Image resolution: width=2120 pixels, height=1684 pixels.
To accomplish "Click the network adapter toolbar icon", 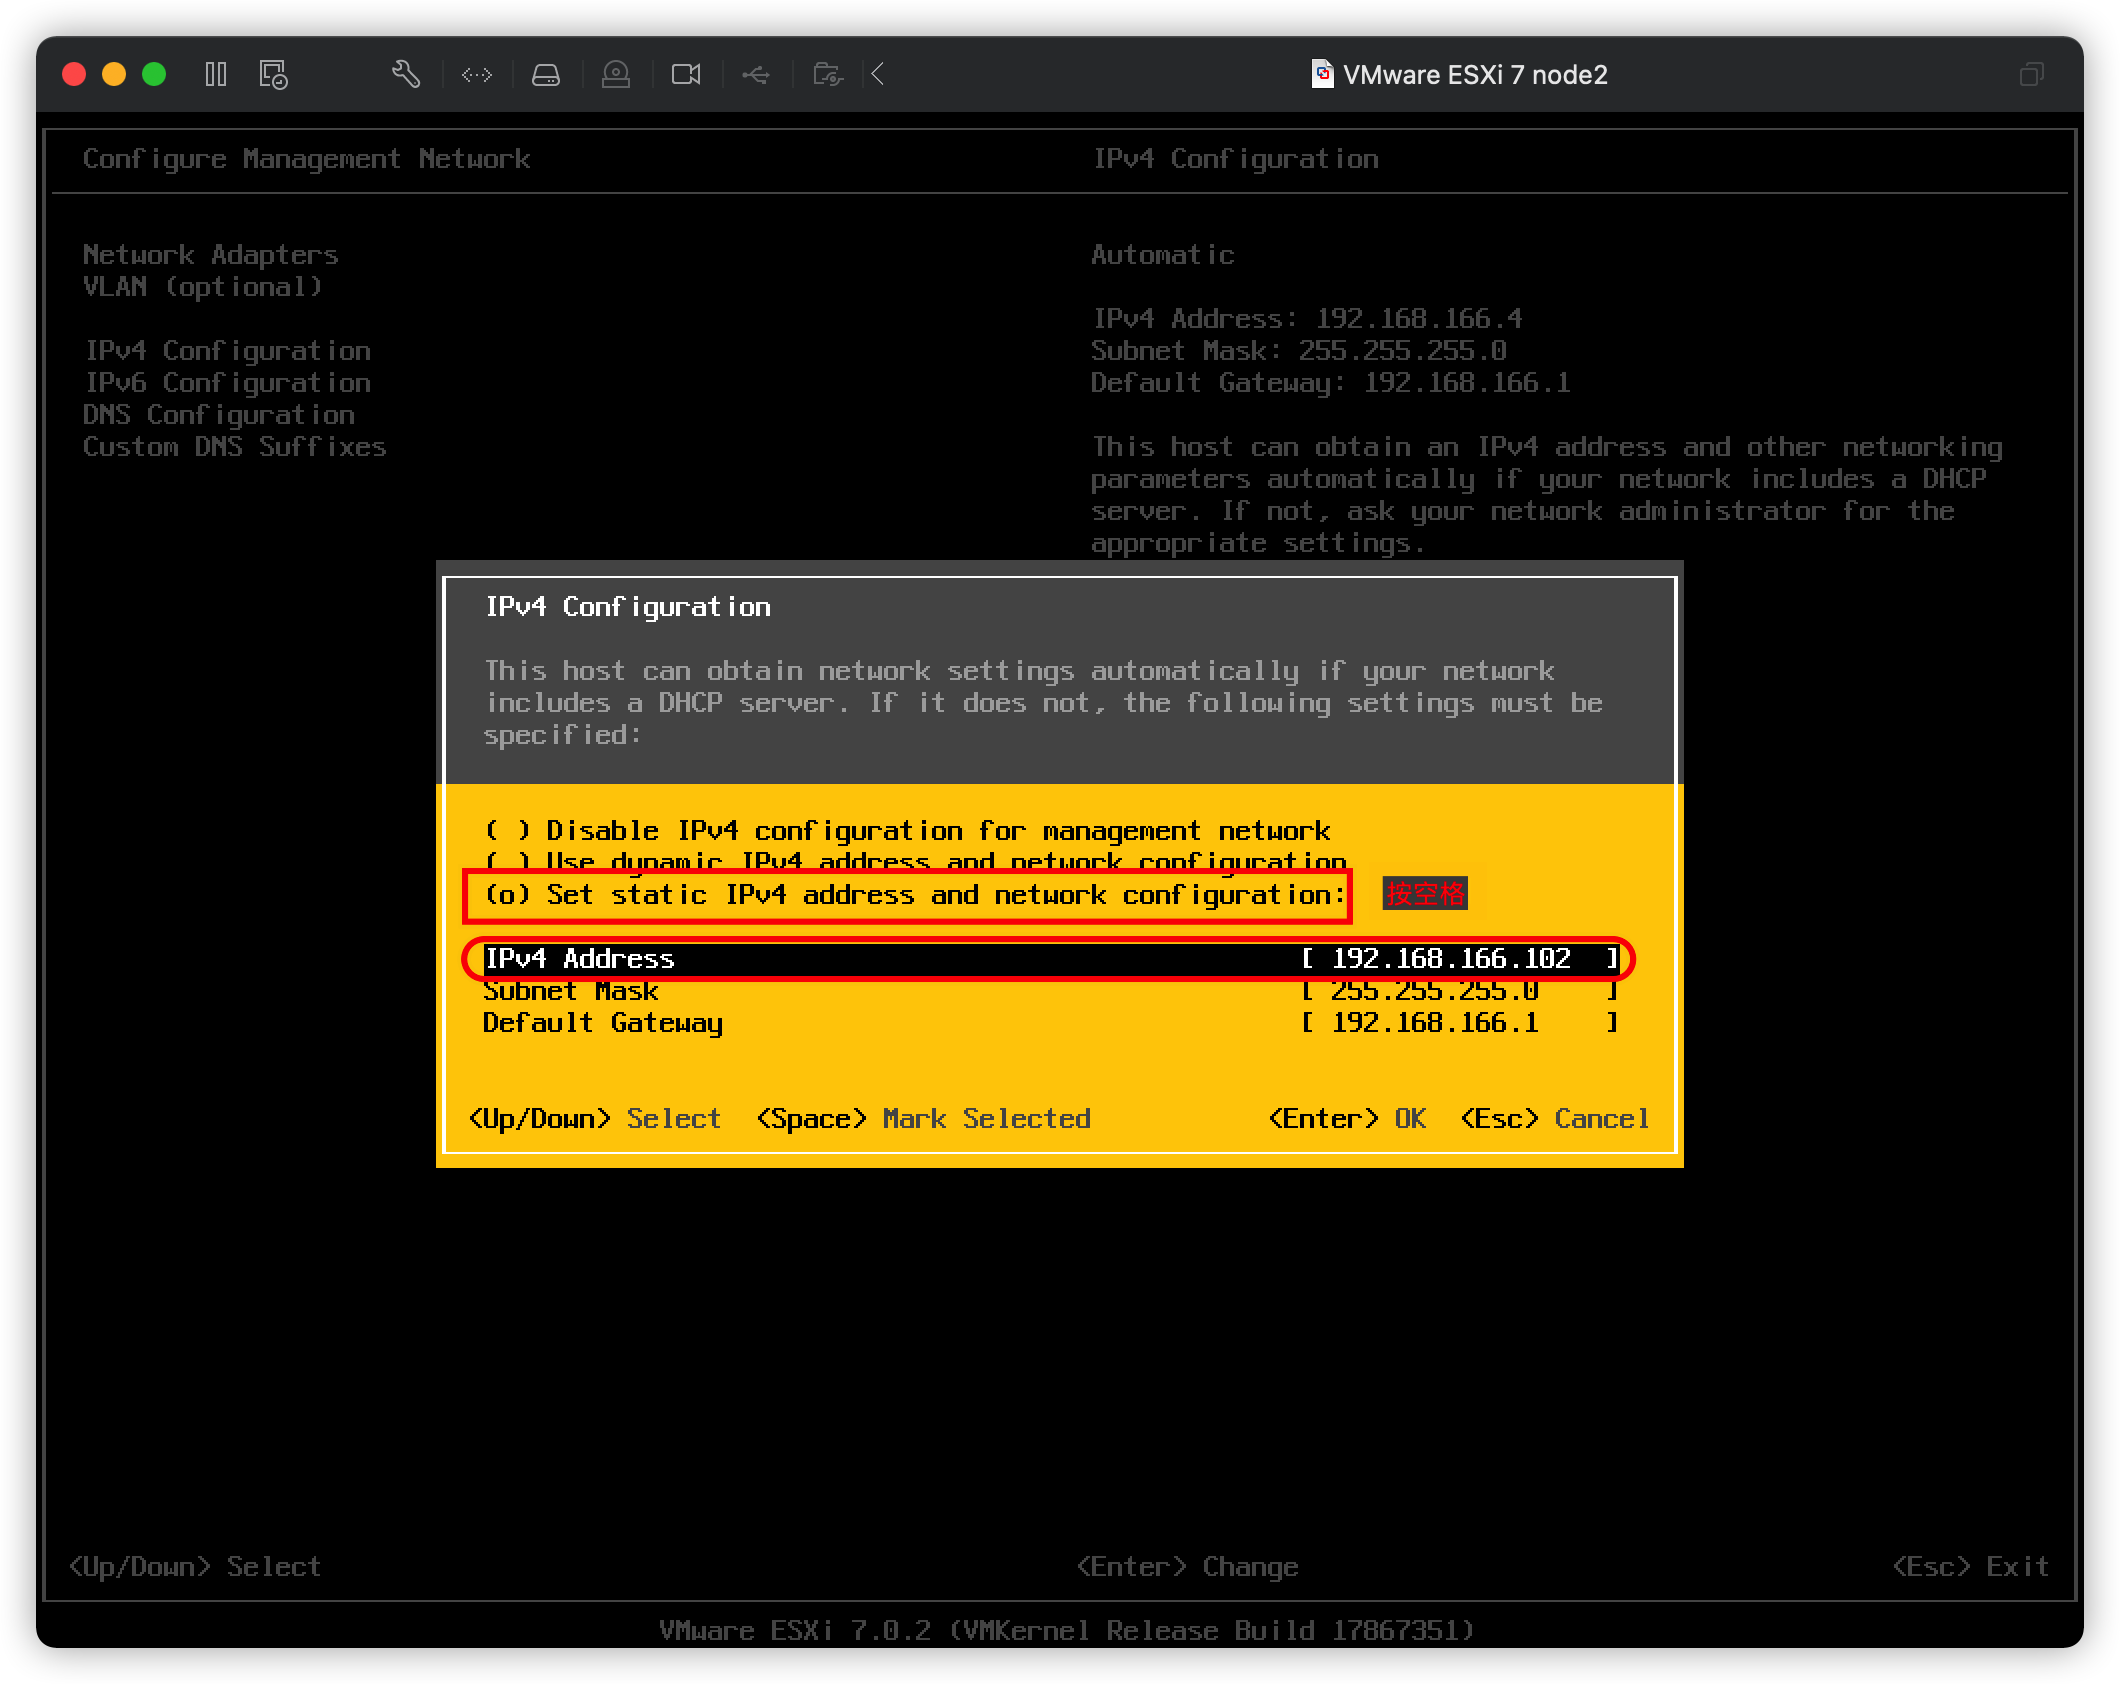I will click(477, 74).
